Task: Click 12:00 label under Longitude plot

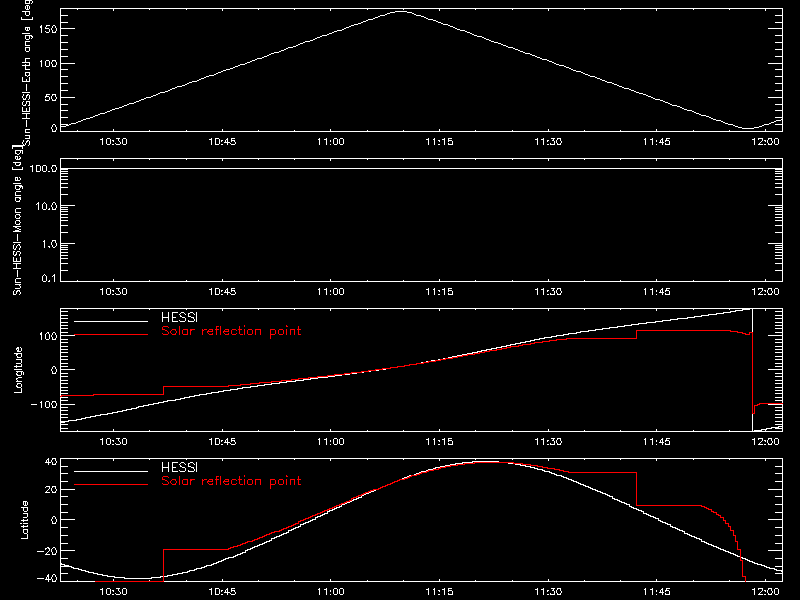Action: coord(765,442)
